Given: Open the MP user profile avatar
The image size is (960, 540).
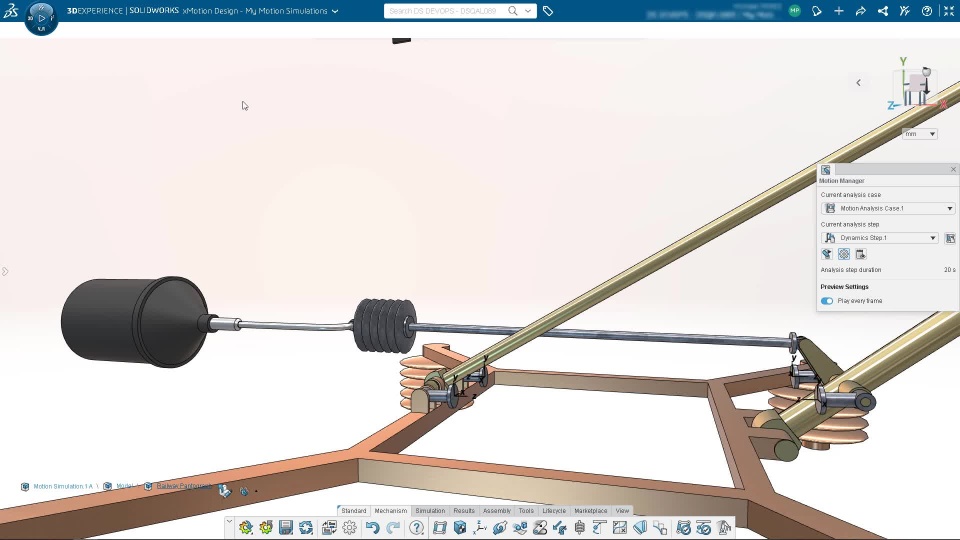Looking at the screenshot, I should point(795,10).
